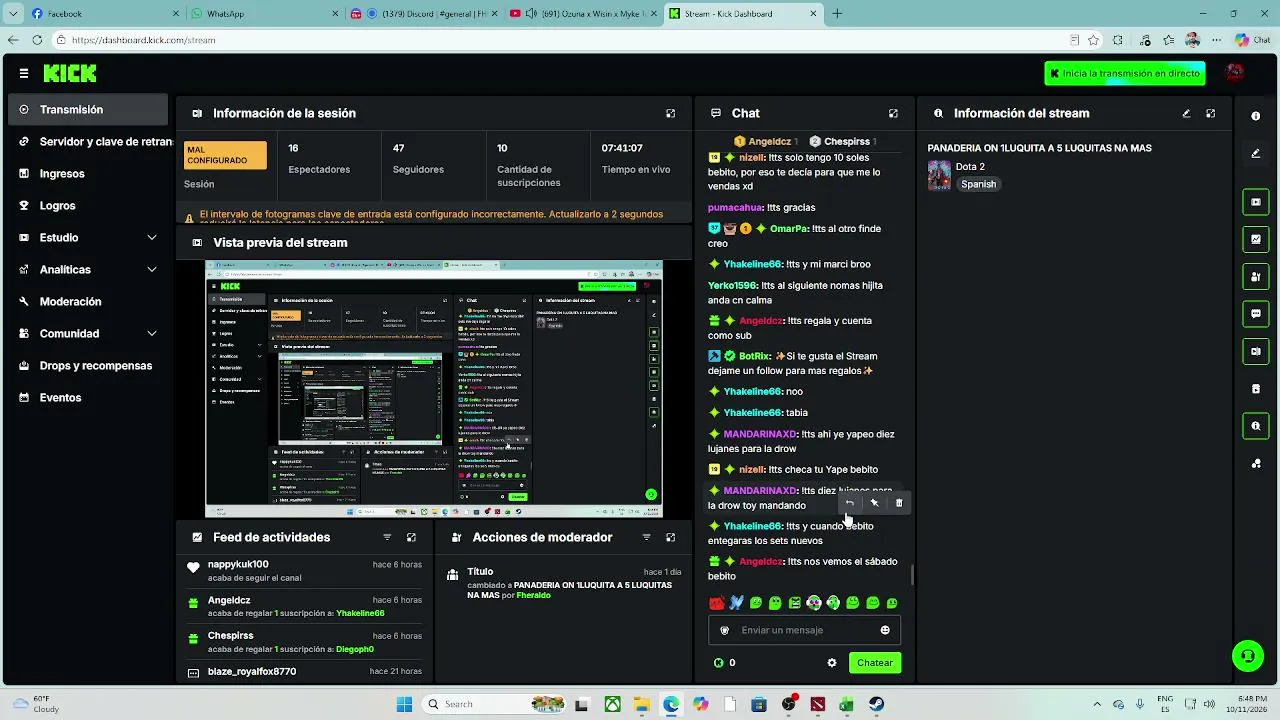Viewport: 1280px width, 720px height.
Task: Open Steam from the taskbar
Action: [x=876, y=704]
